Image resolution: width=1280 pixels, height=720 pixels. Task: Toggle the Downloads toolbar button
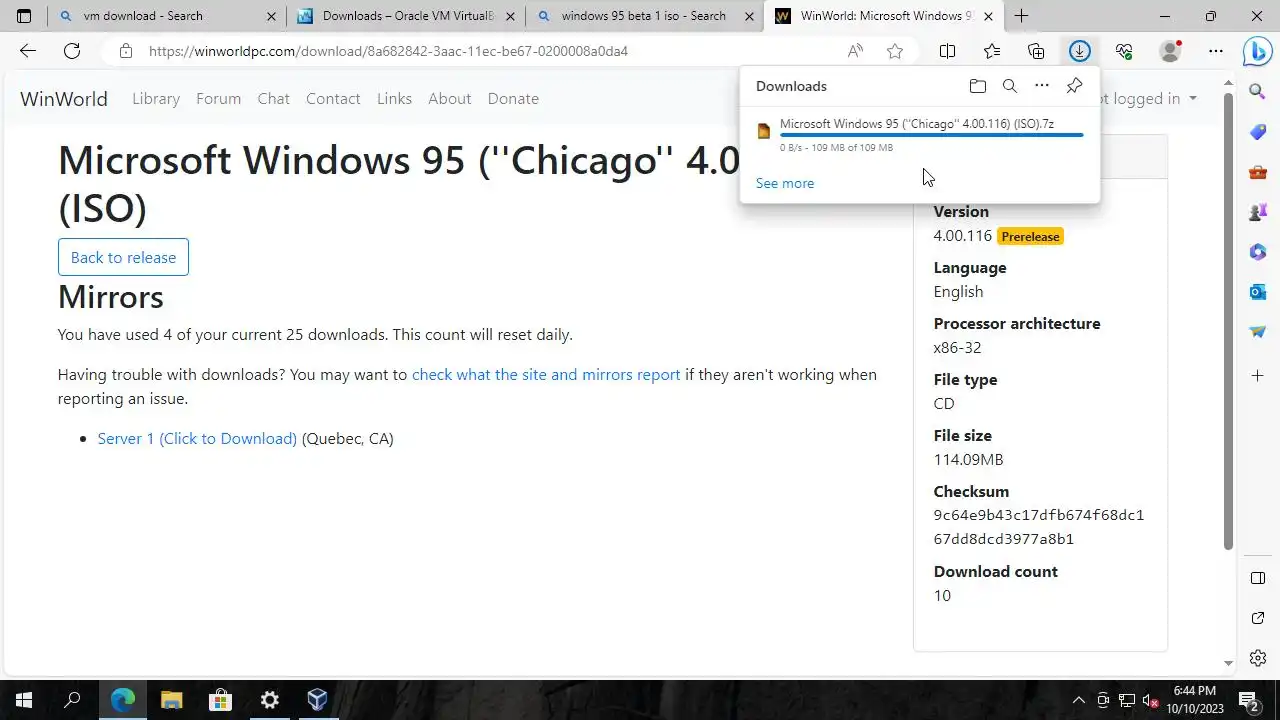tap(1079, 51)
